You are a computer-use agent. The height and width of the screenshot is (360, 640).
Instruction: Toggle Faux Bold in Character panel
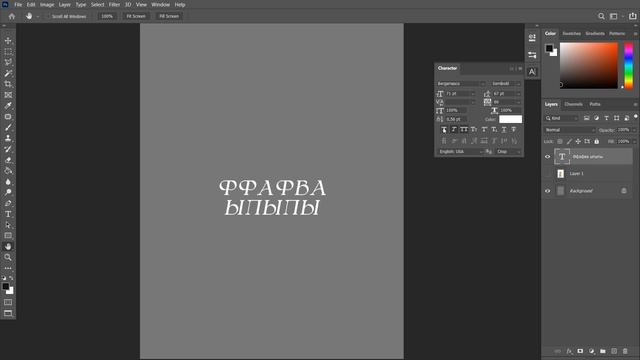[444, 130]
